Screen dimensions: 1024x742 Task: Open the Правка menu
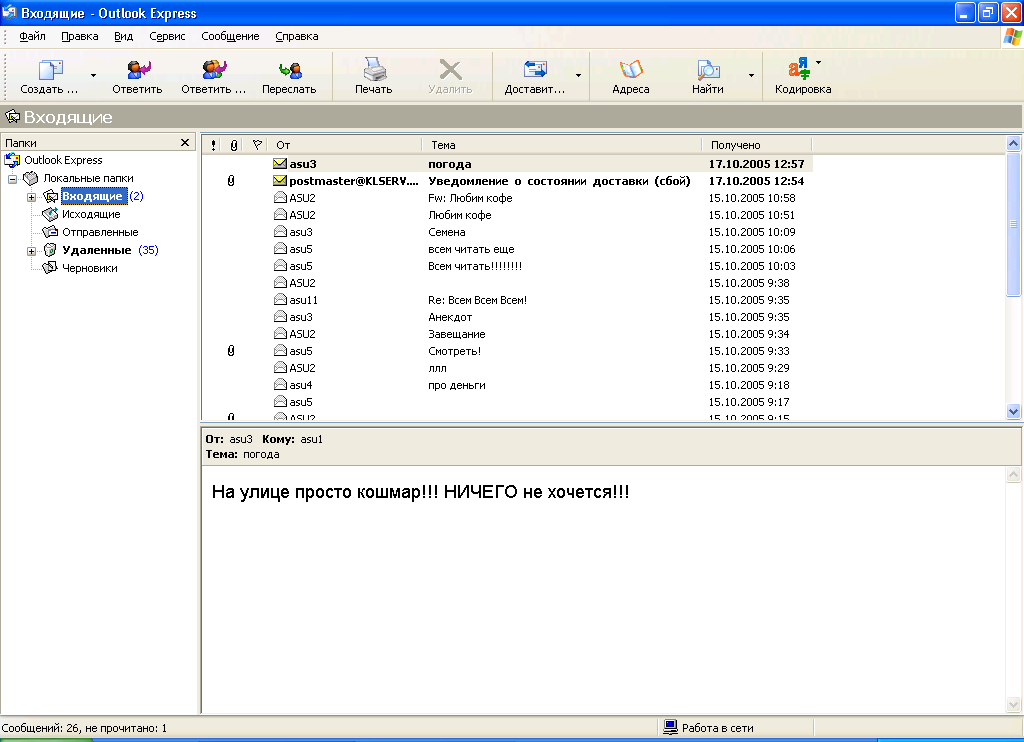pos(80,37)
